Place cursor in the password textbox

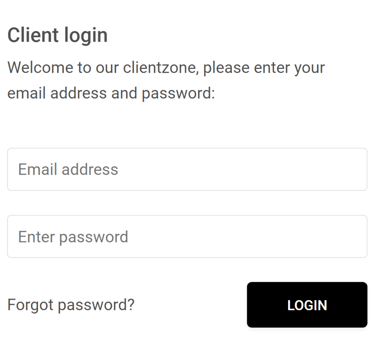click(187, 236)
